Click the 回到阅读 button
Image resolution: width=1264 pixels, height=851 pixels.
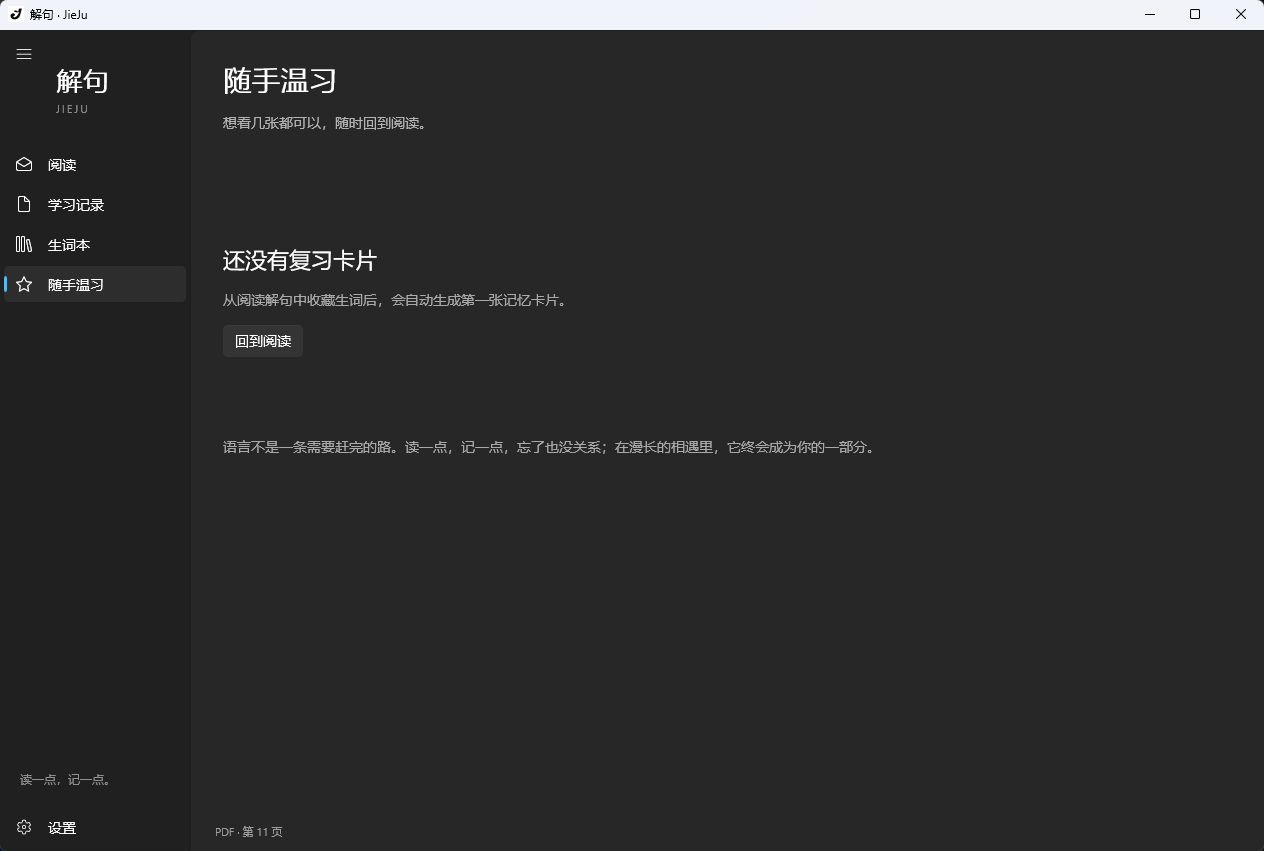pyautogui.click(x=263, y=341)
